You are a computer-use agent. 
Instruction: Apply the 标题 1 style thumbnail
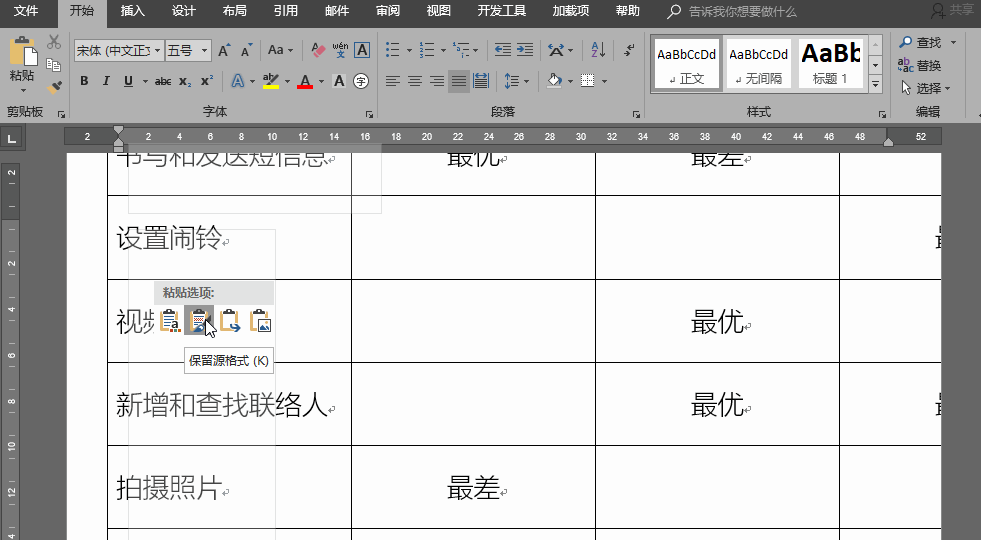click(x=830, y=63)
